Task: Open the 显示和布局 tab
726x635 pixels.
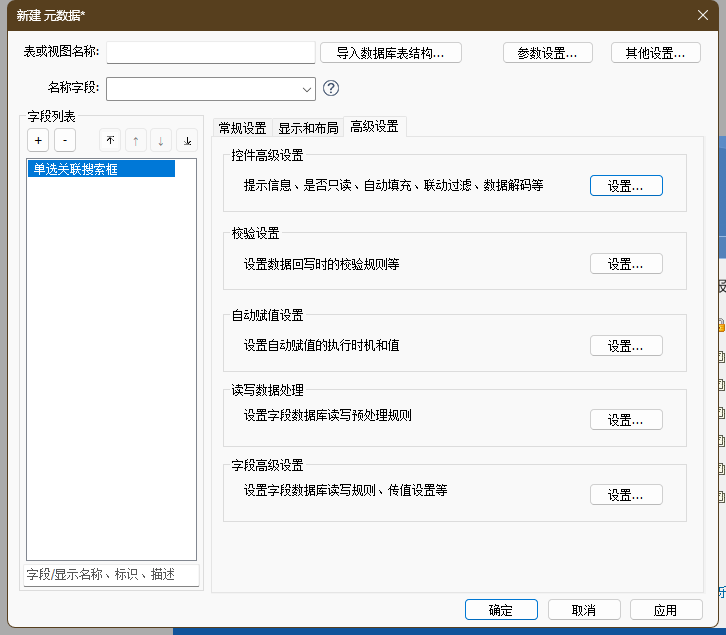Action: click(308, 127)
